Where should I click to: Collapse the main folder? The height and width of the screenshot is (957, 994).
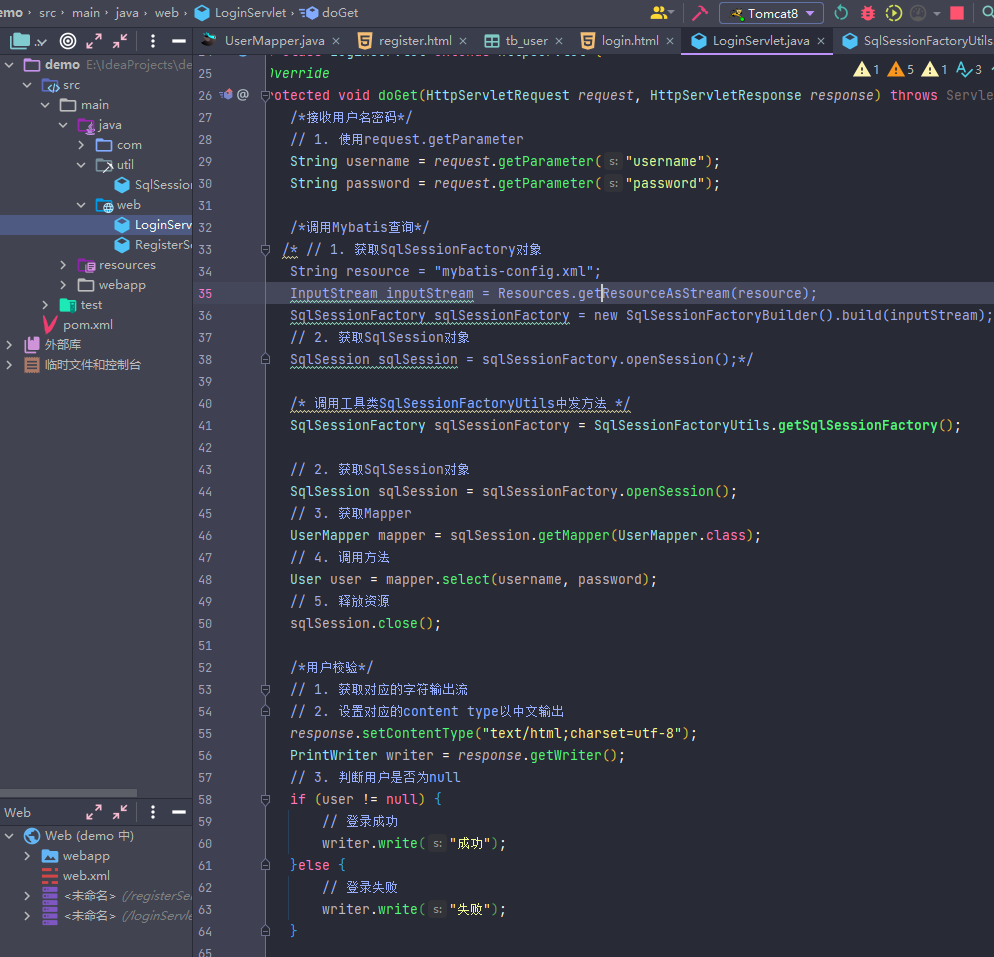[45, 105]
